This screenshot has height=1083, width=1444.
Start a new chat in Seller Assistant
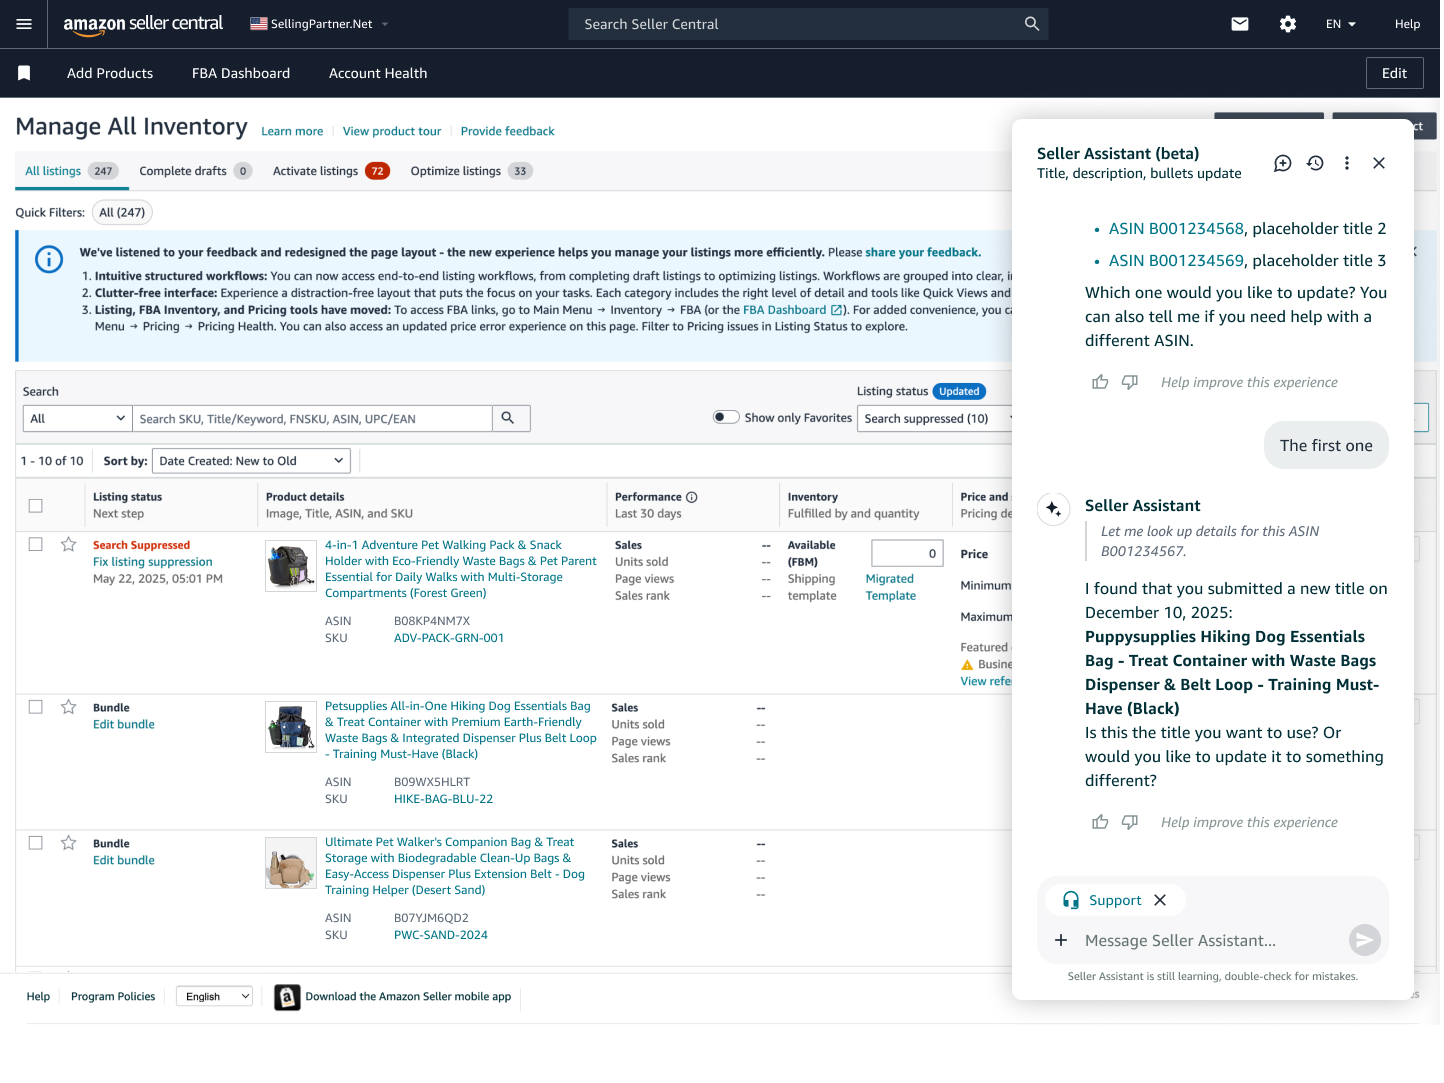(x=1282, y=163)
